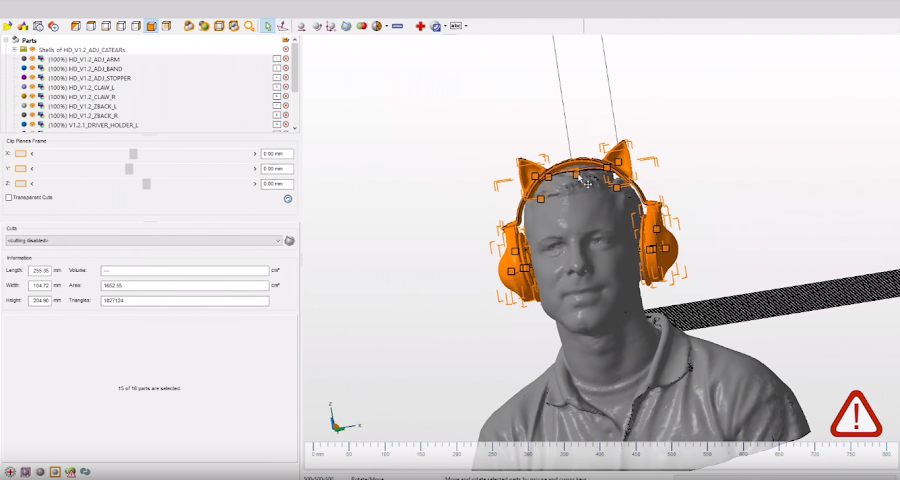Image resolution: width=900 pixels, height=480 pixels.
Task: Toggle the X clip plane button
Action: (x=21, y=153)
